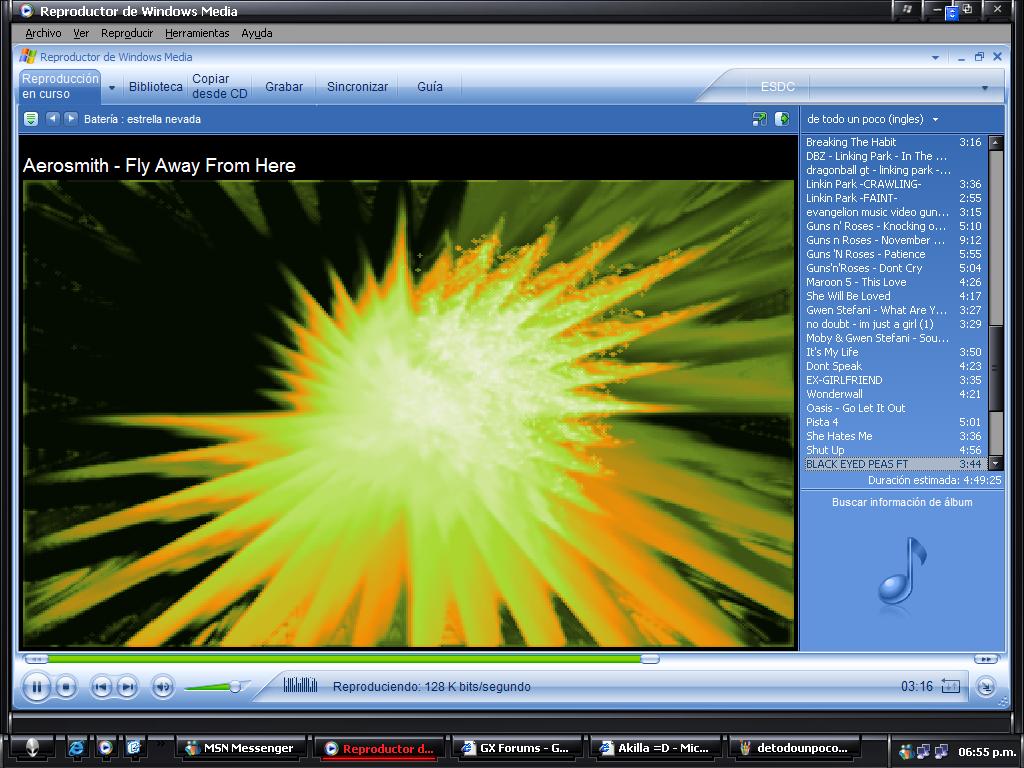Viewport: 1024px width, 768px height.
Task: Select the previous visualization
Action: tap(53, 119)
